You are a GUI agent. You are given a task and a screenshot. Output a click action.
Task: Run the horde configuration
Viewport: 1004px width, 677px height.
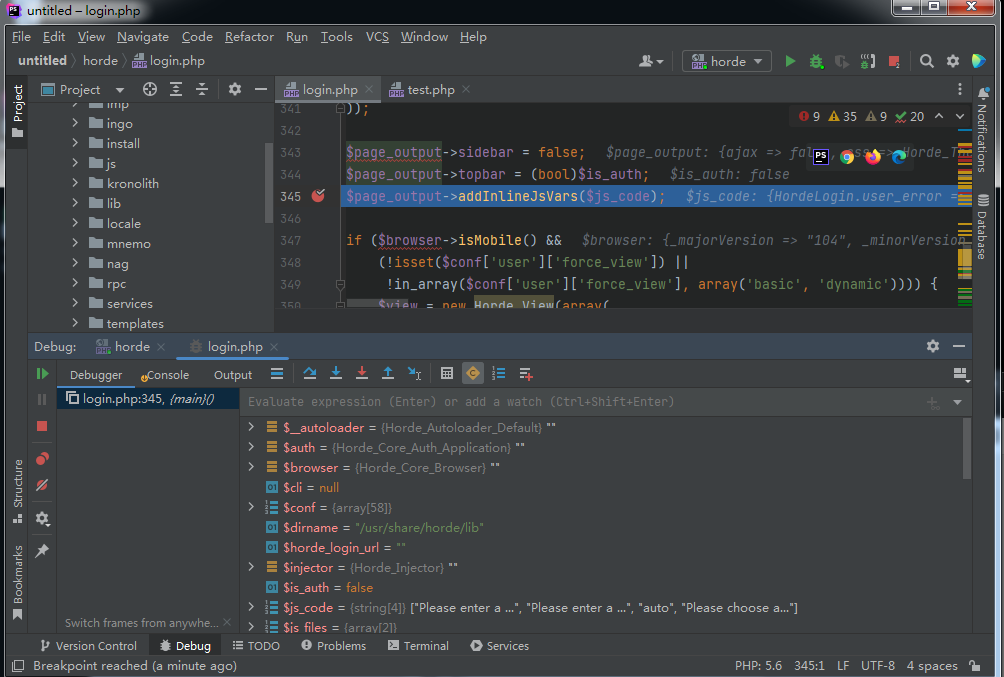click(790, 61)
